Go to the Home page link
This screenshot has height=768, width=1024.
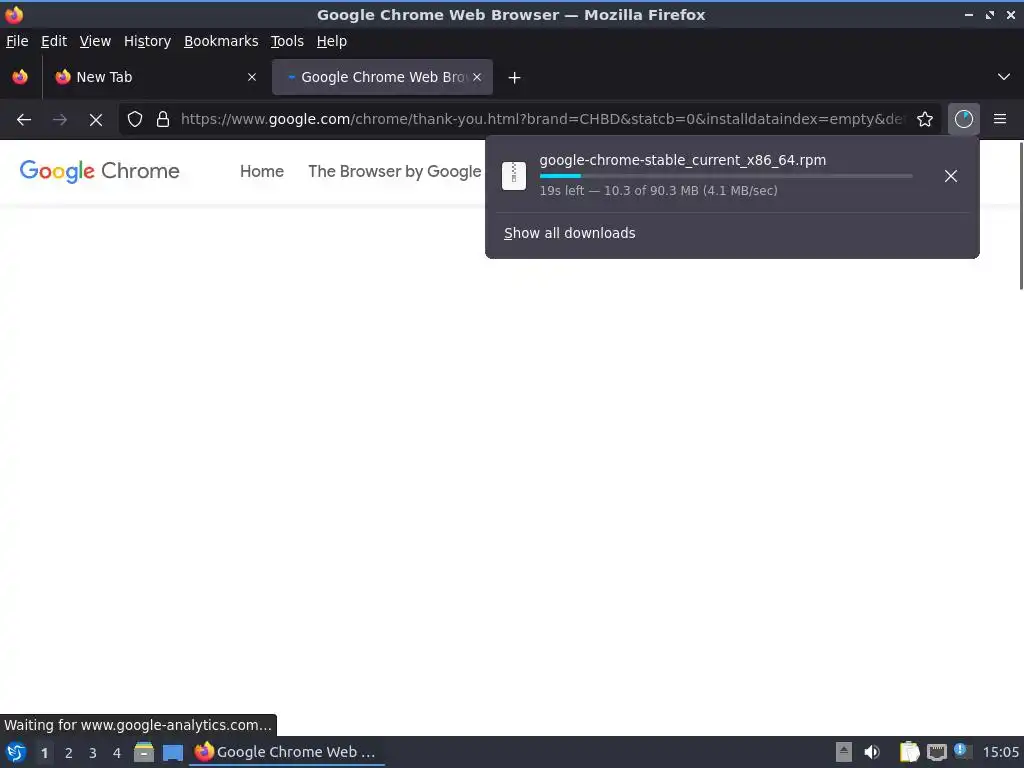[262, 172]
